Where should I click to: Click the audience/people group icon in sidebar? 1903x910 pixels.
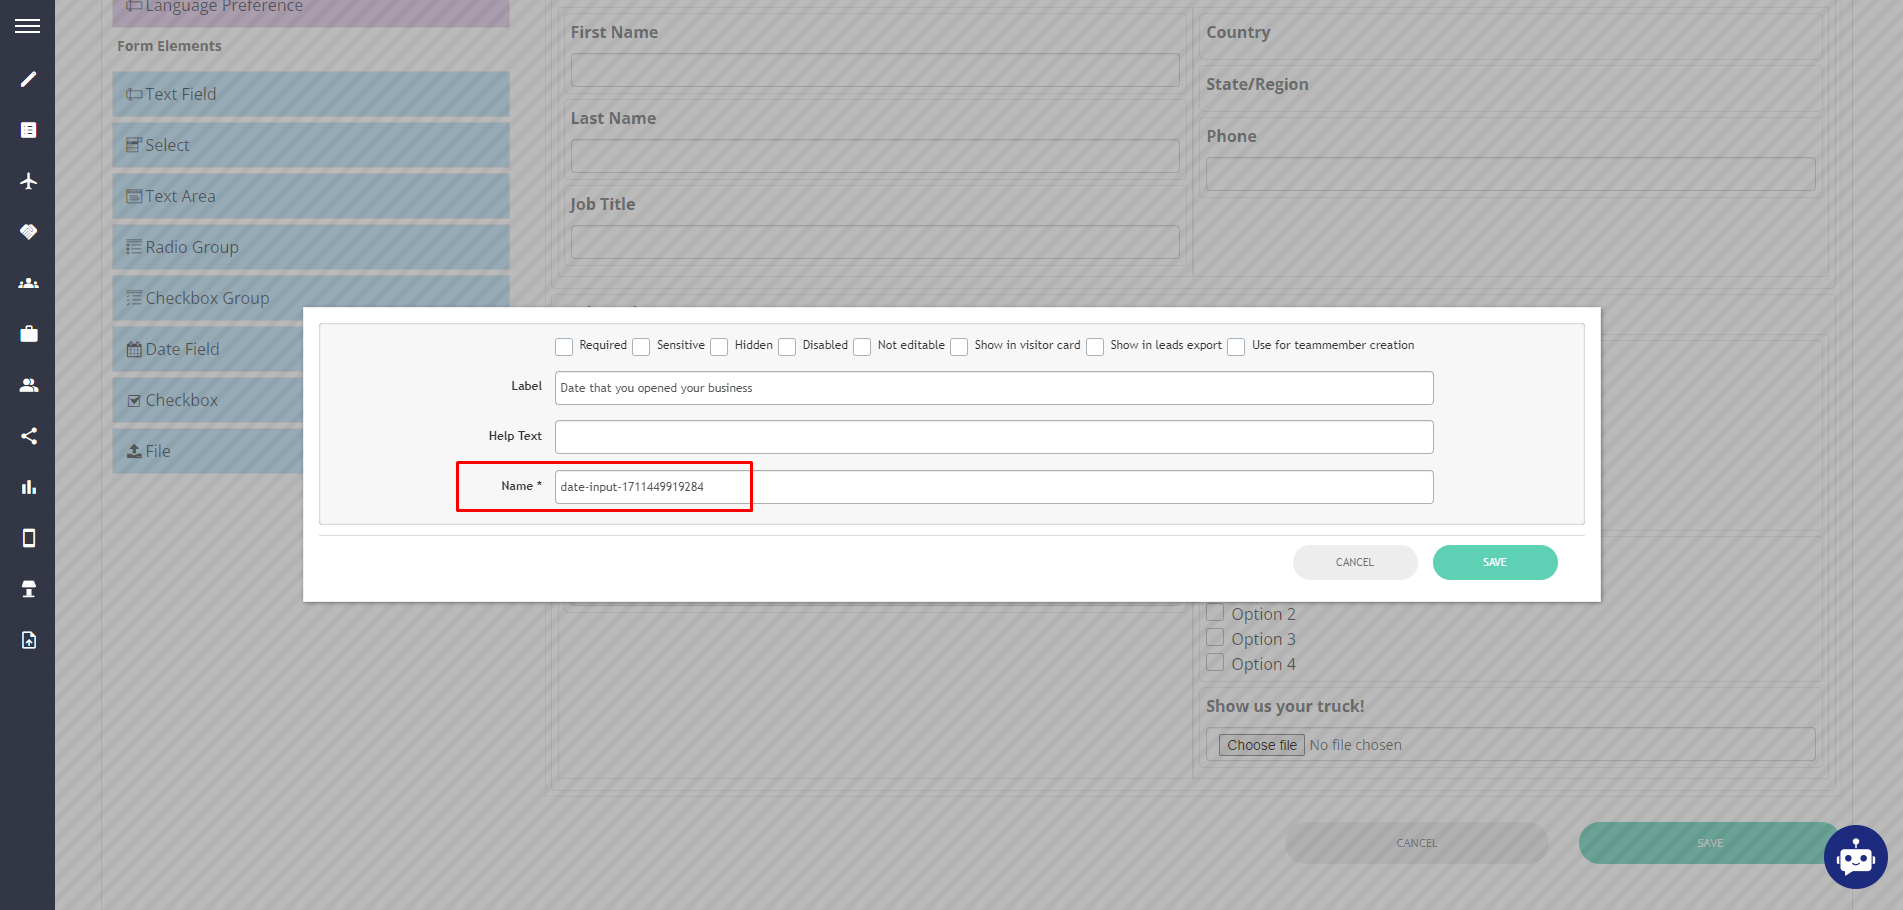click(x=27, y=283)
